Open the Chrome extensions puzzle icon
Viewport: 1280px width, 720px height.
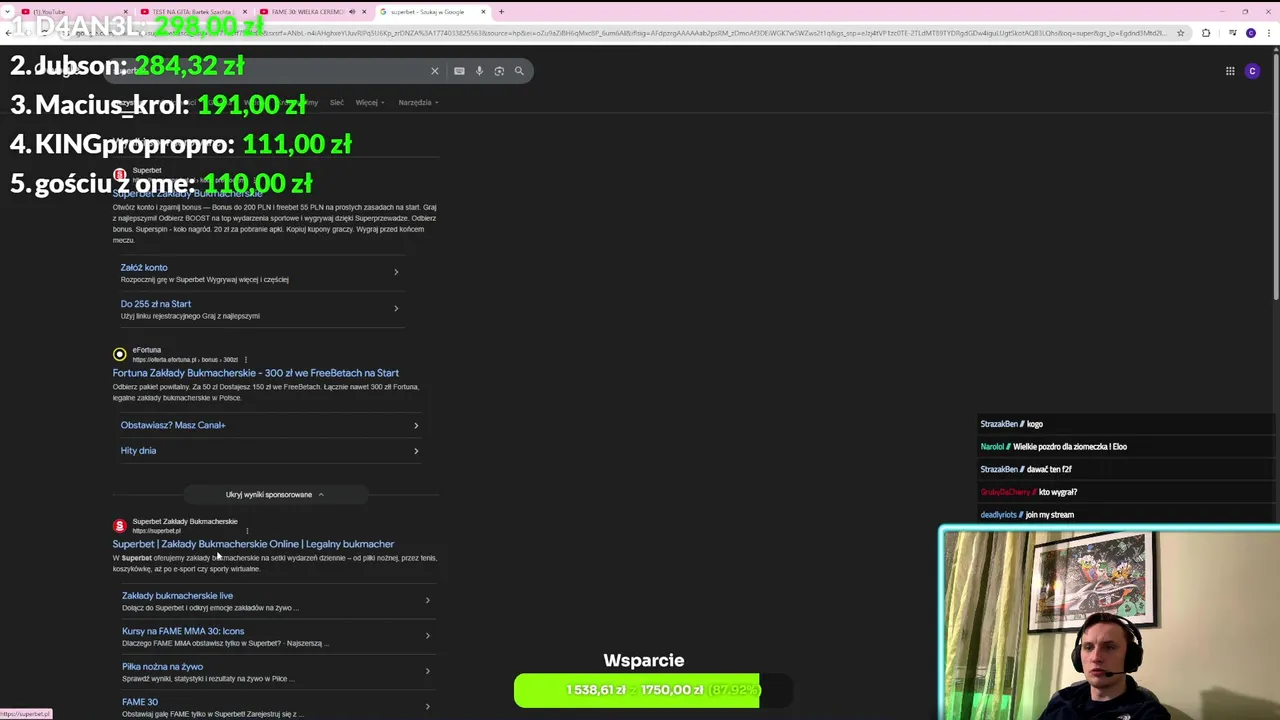pos(1206,33)
